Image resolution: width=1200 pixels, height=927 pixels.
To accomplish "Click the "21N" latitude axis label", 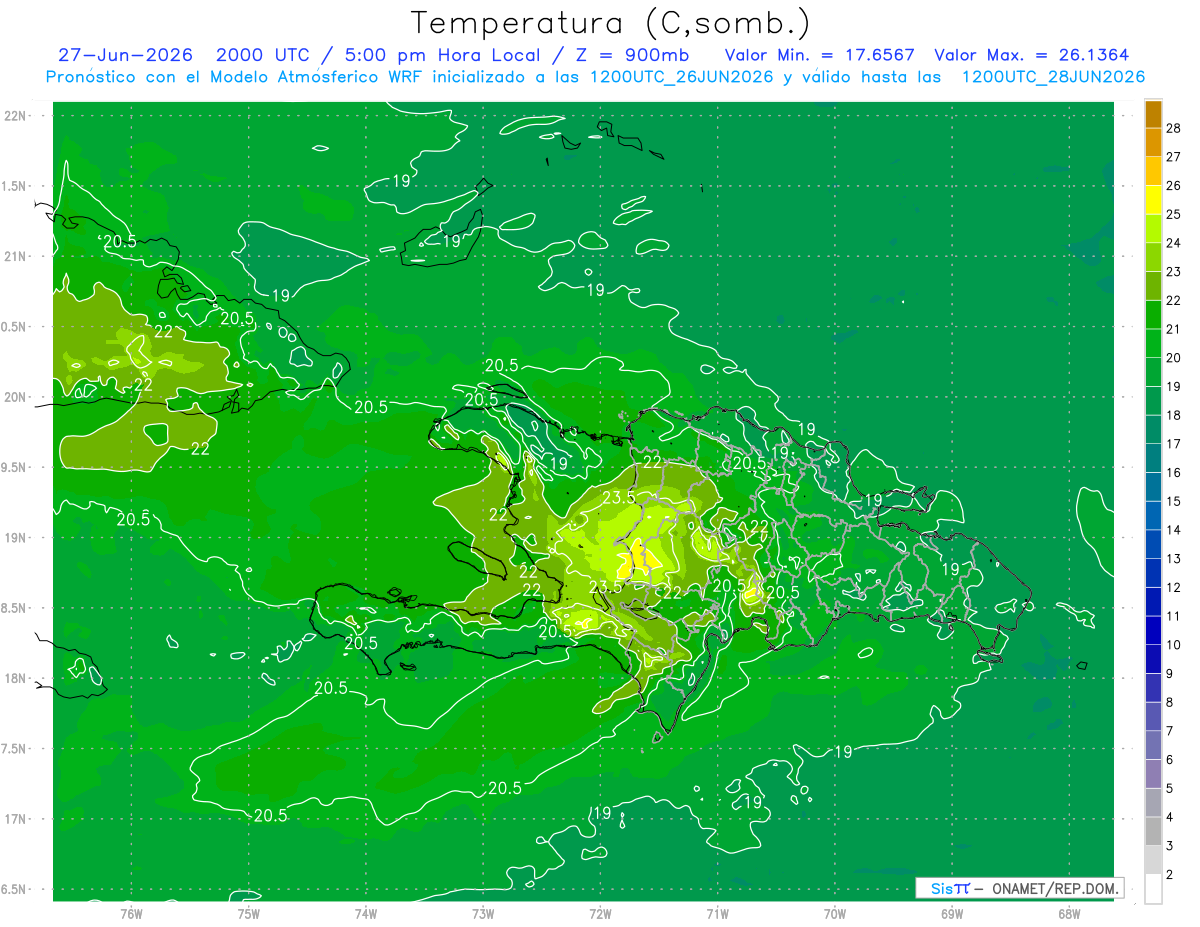I will [17, 256].
